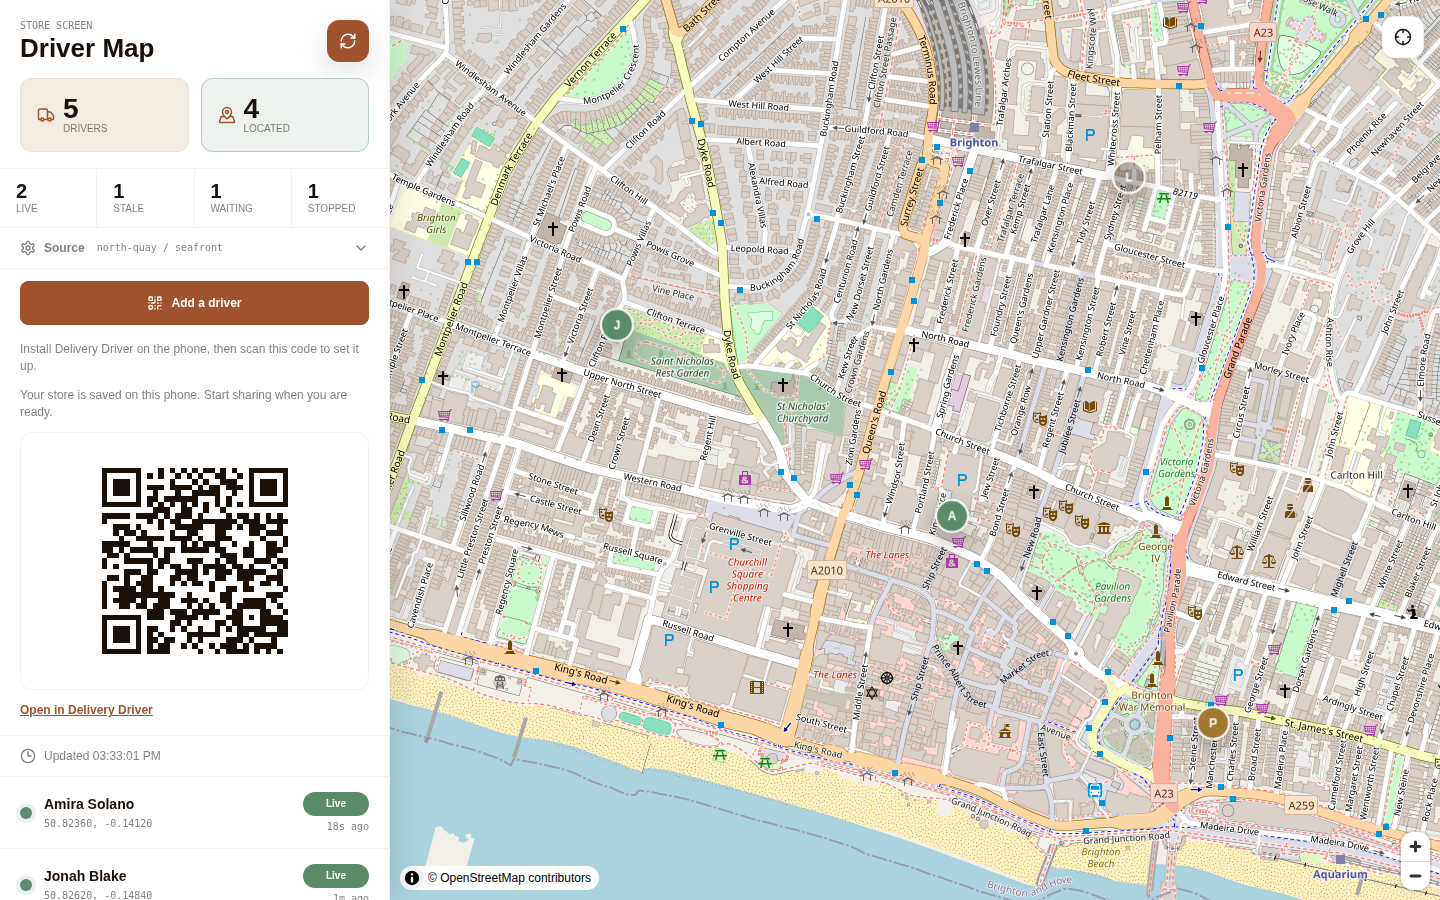
Task: Click Jonah Blake's green status dot
Action: pyautogui.click(x=26, y=885)
